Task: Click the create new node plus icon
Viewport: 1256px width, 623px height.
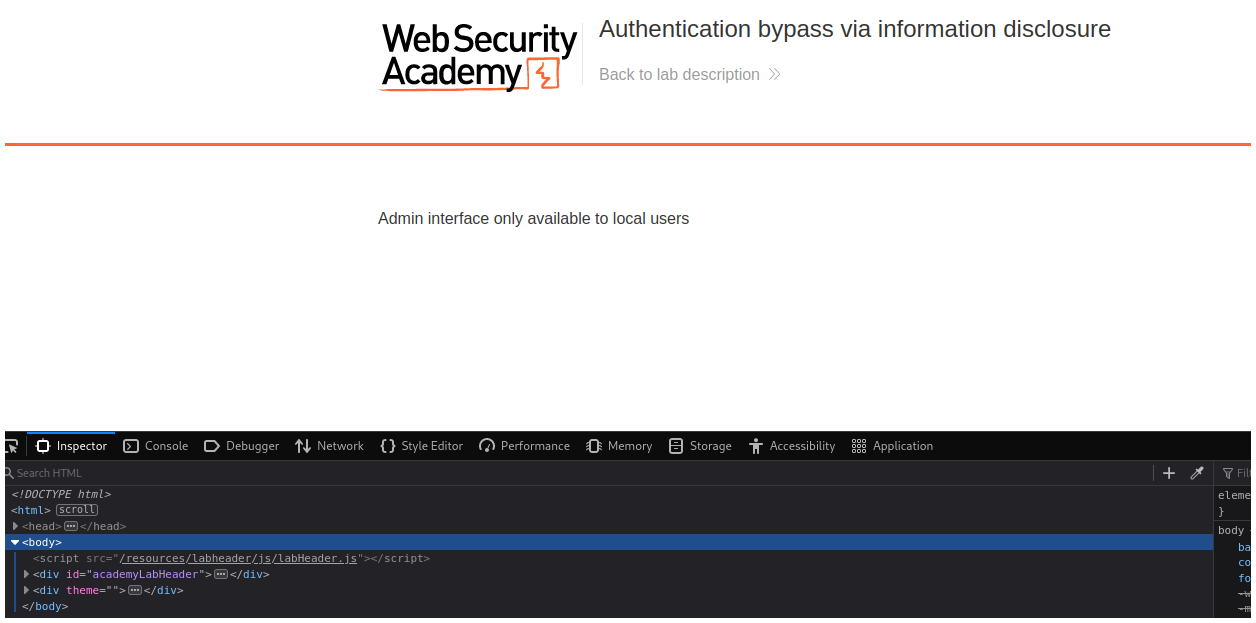Action: (x=1169, y=473)
